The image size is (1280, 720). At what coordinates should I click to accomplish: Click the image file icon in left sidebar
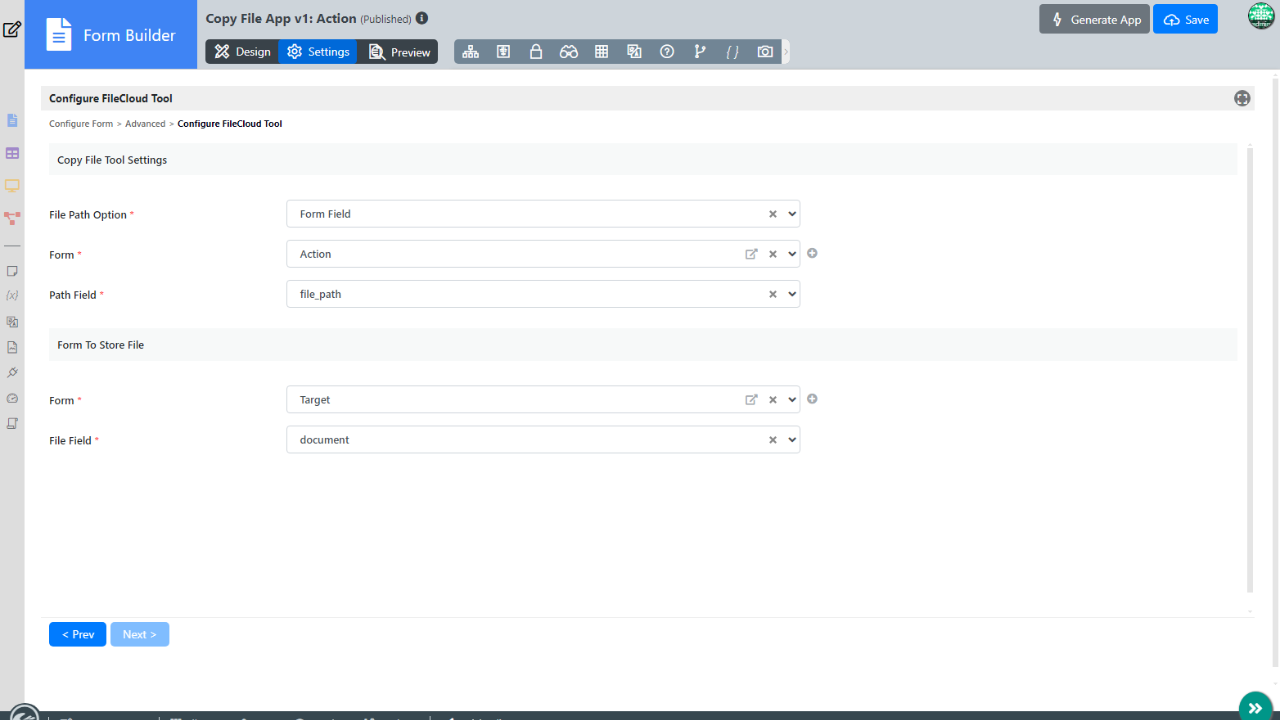click(x=12, y=347)
